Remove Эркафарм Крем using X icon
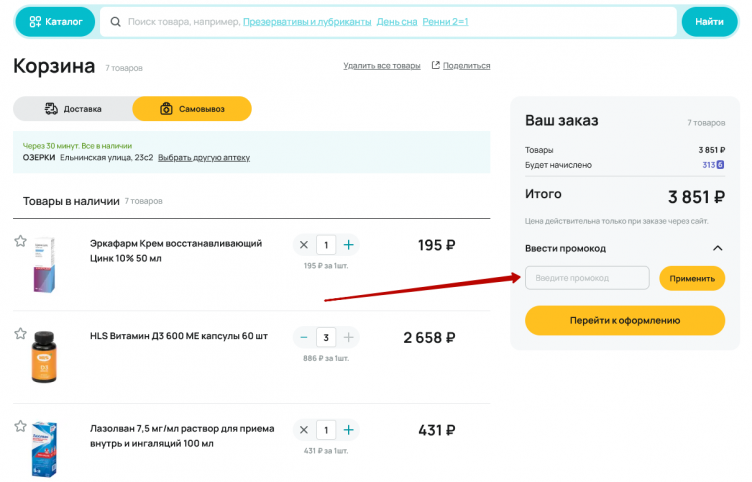 (304, 245)
